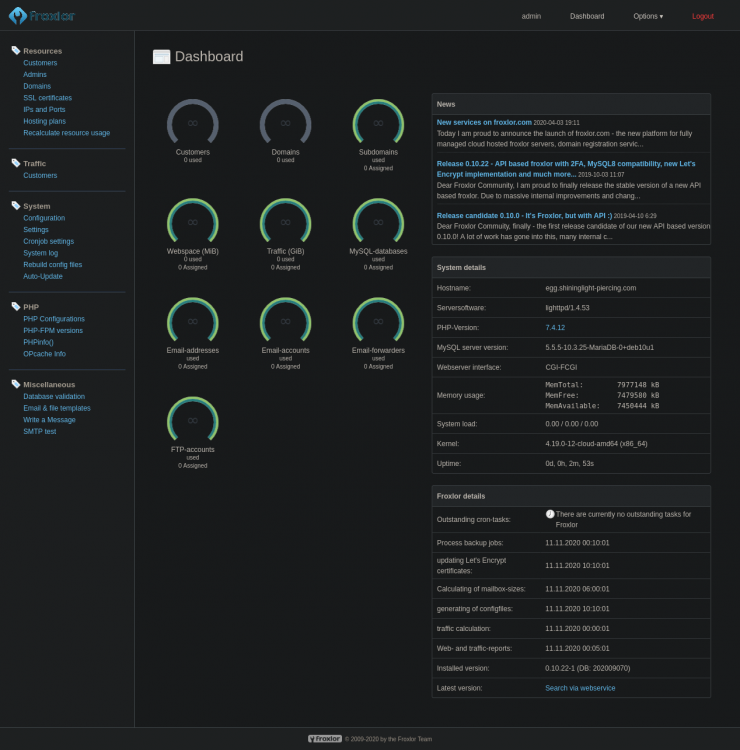Viewport: 740px width, 750px height.
Task: Click the Froxlor logo in header
Action: tap(42, 16)
